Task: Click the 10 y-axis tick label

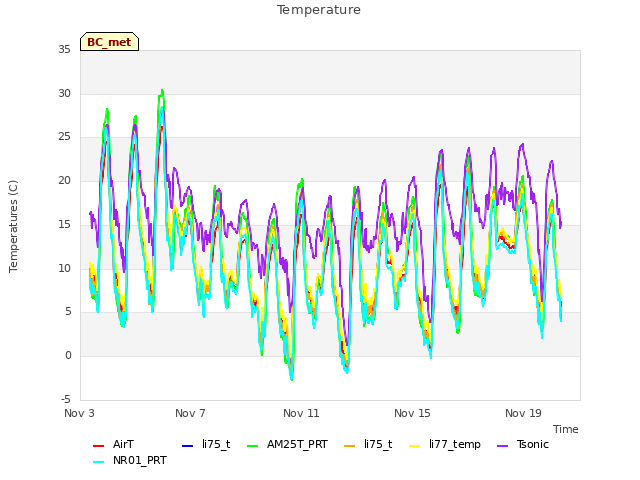Action: point(64,268)
